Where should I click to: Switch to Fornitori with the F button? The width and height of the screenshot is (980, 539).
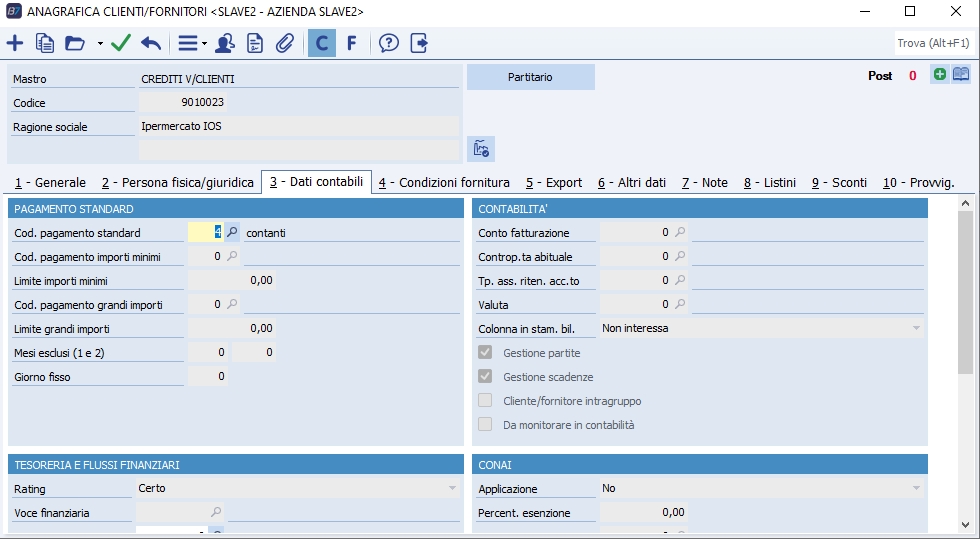tap(351, 43)
